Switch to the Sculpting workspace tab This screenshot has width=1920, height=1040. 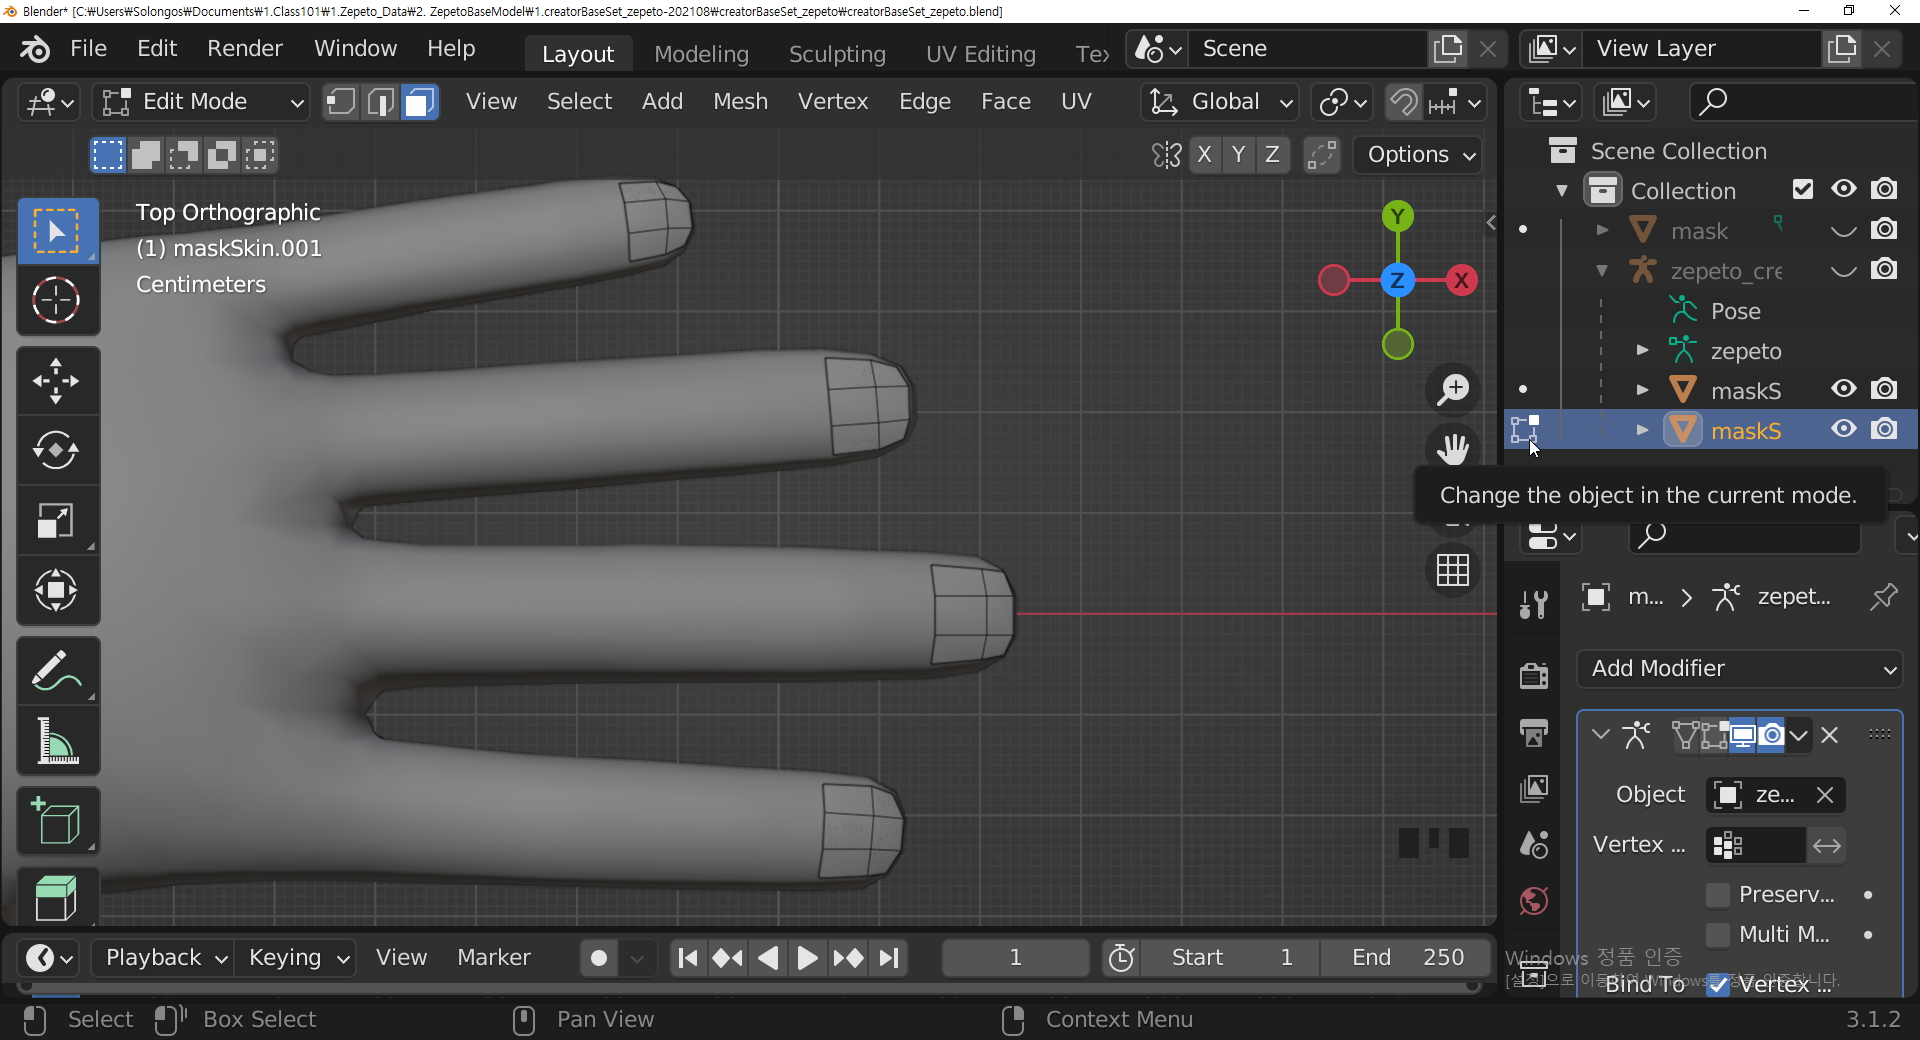837,54
